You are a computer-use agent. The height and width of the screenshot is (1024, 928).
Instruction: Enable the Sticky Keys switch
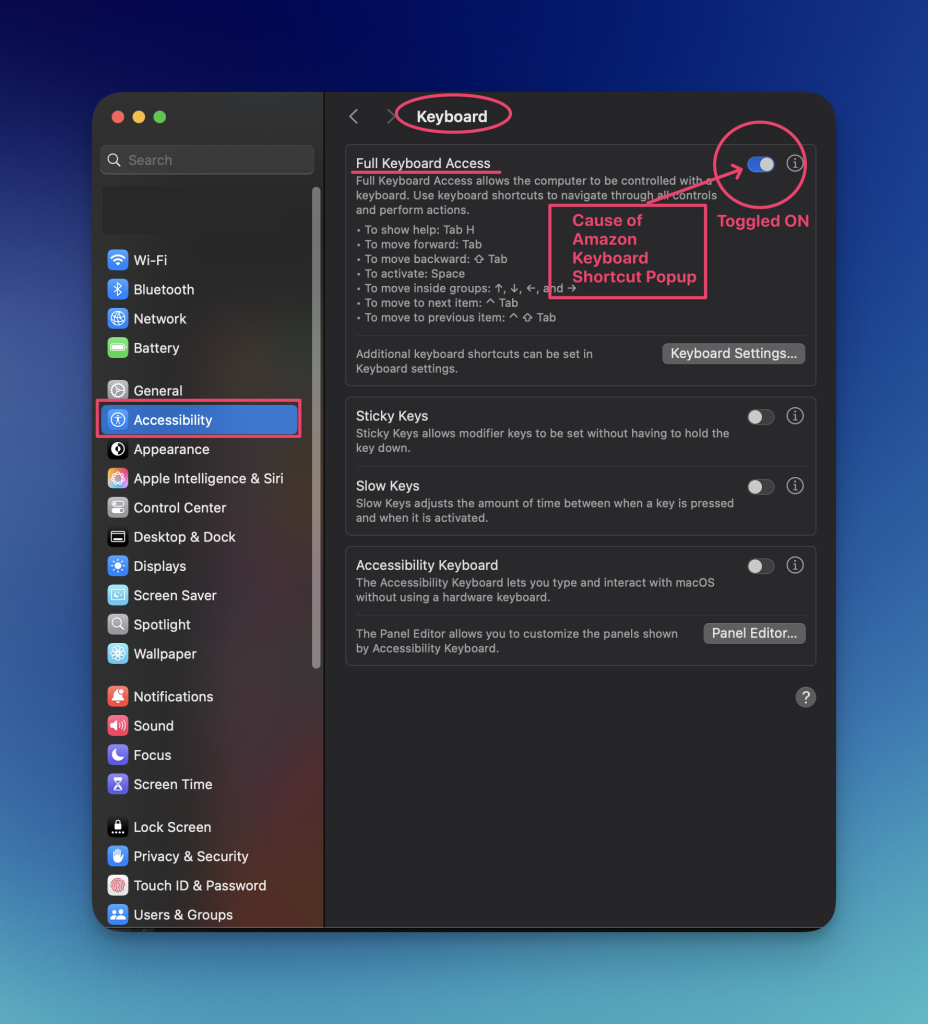[x=761, y=417]
